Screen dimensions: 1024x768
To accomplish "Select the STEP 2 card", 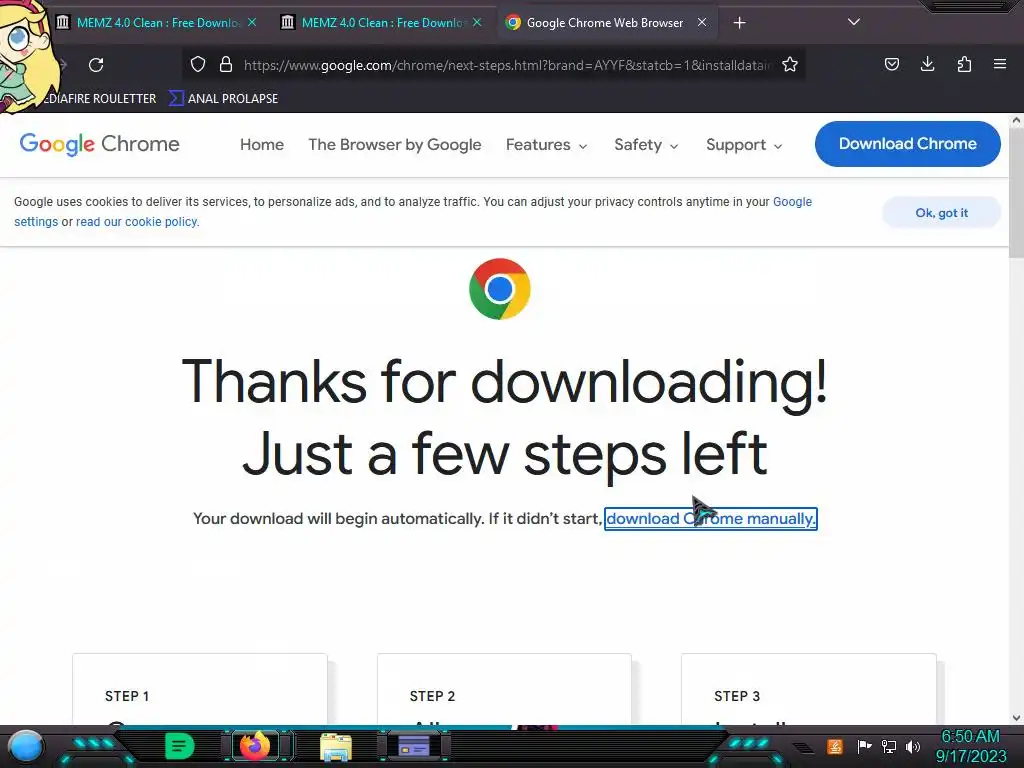I will [504, 689].
